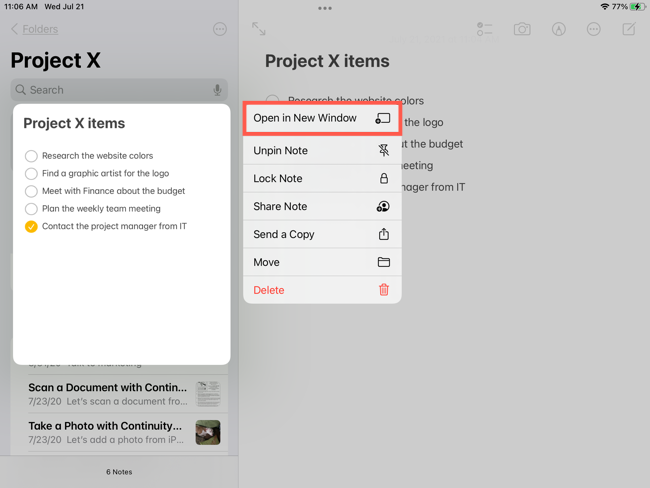Tap the checklist icon in the toolbar
650x488 pixels.
(x=485, y=30)
